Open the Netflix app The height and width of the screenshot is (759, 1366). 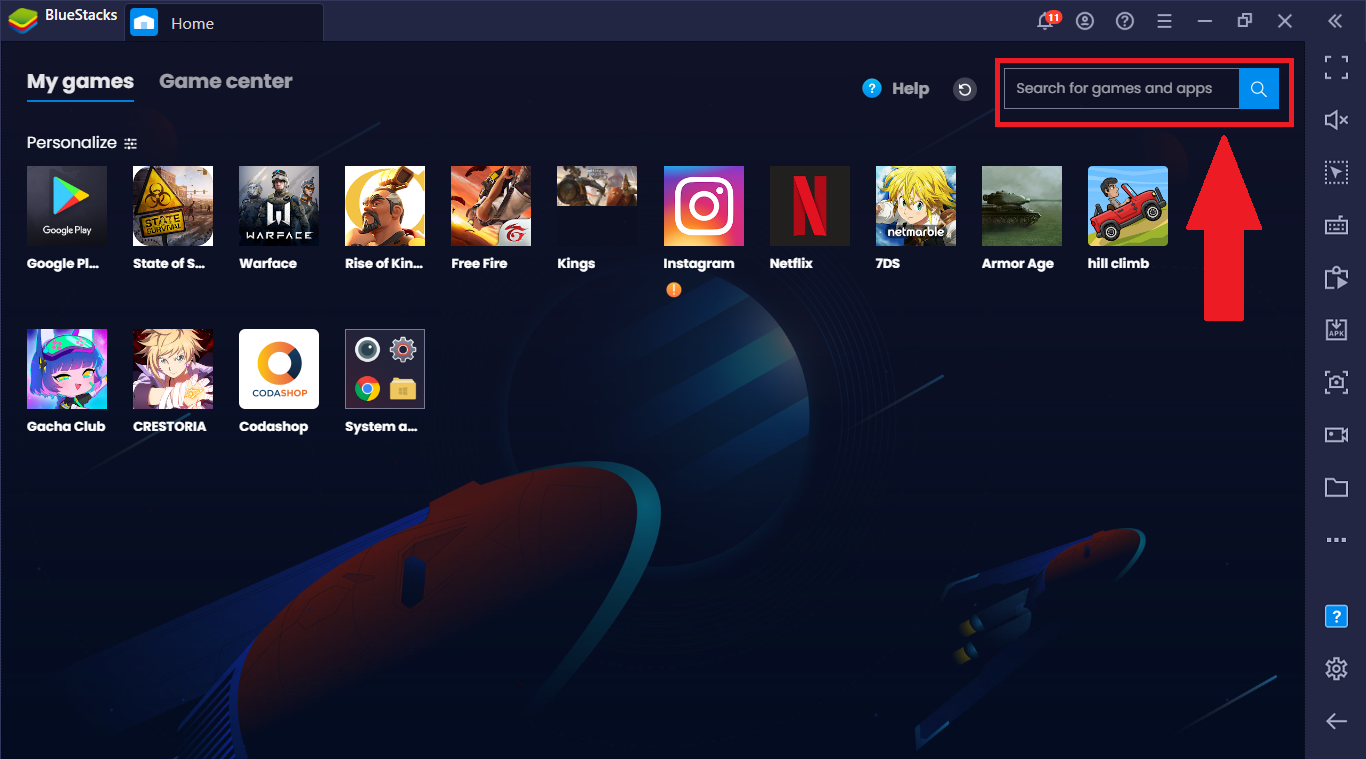click(810, 206)
